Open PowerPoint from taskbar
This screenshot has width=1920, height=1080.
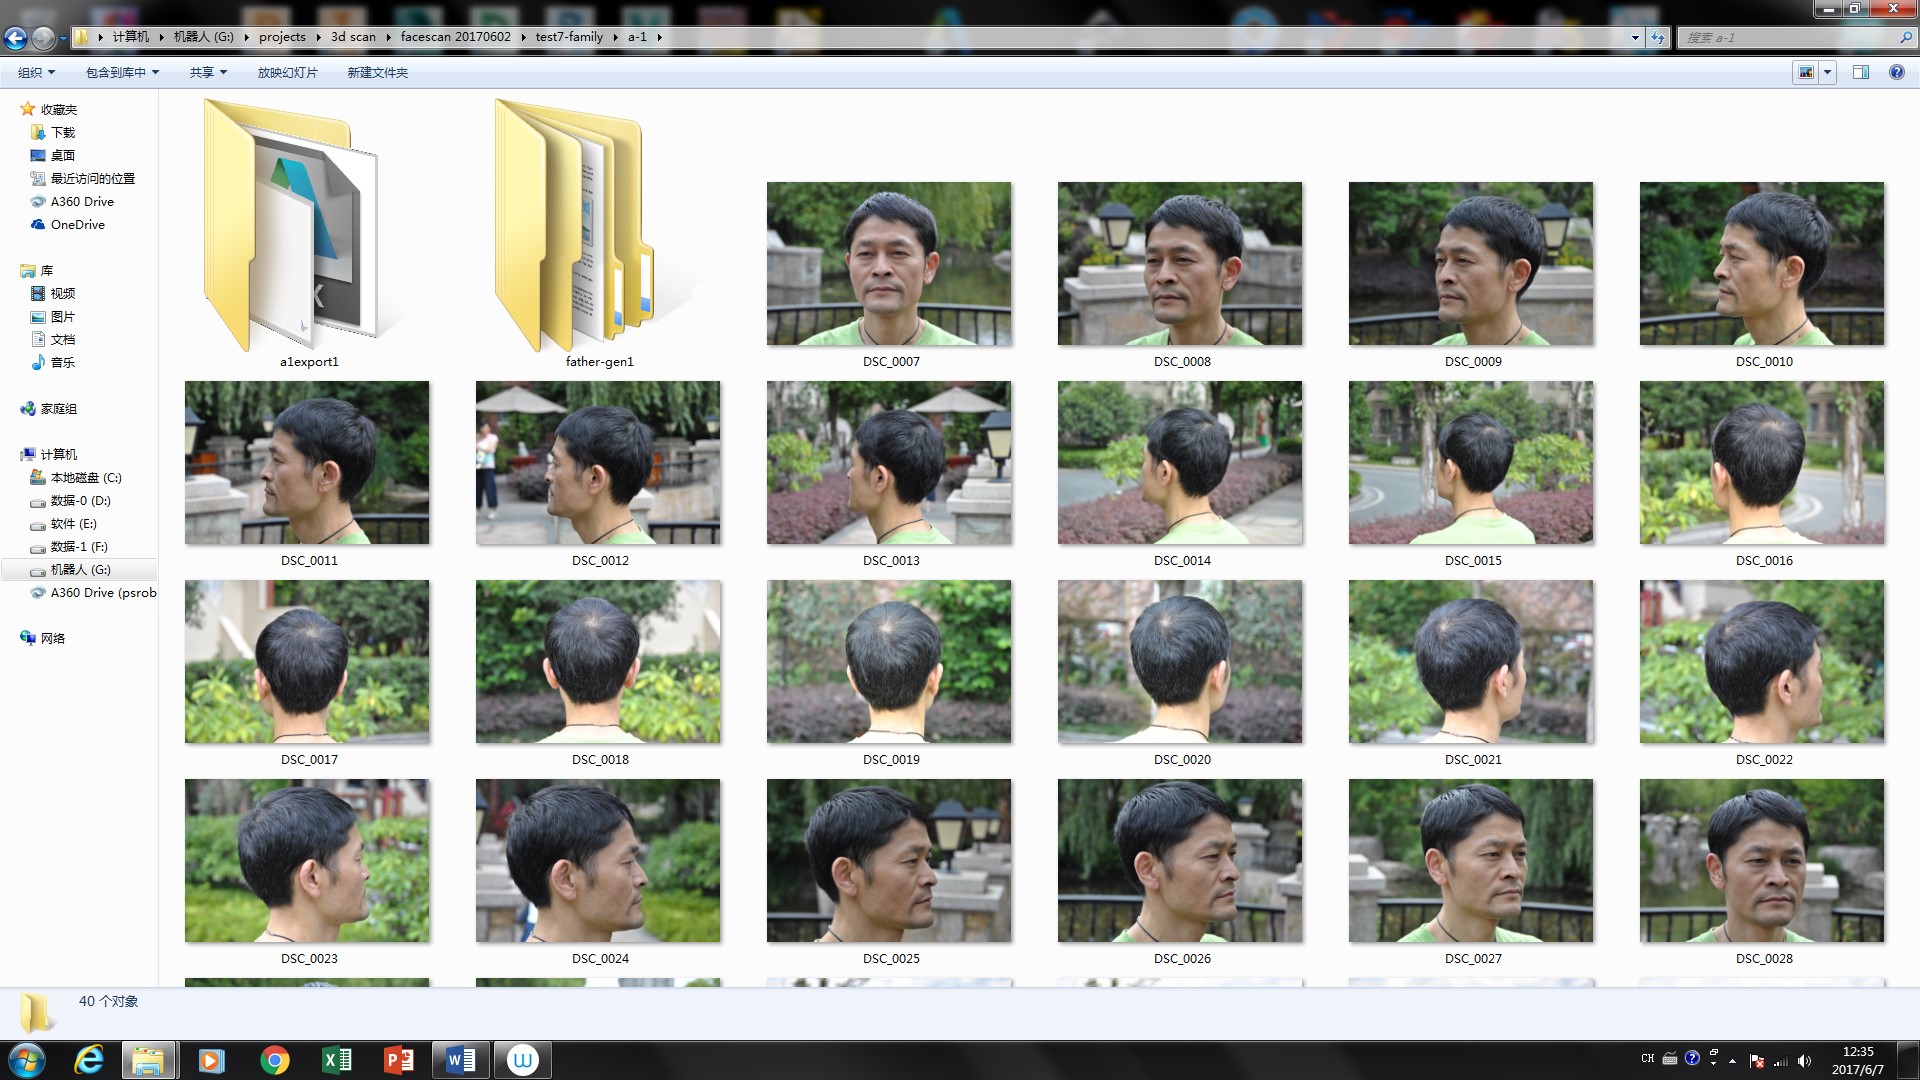[x=398, y=1060]
